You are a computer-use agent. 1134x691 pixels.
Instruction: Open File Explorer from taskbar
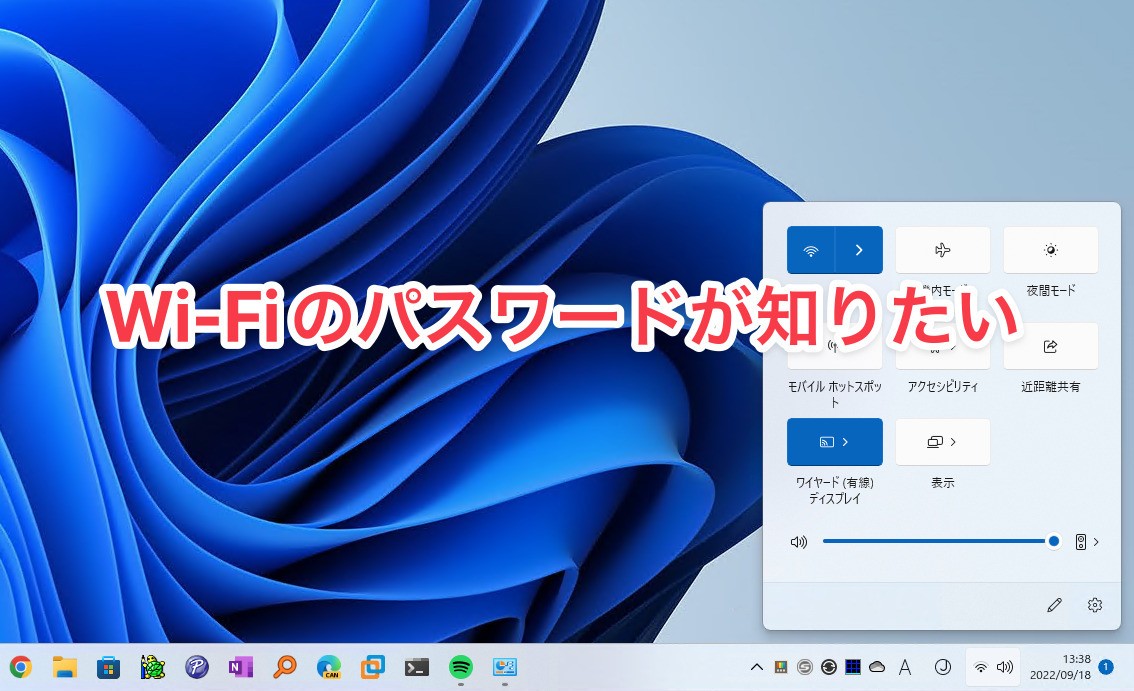coord(64,667)
